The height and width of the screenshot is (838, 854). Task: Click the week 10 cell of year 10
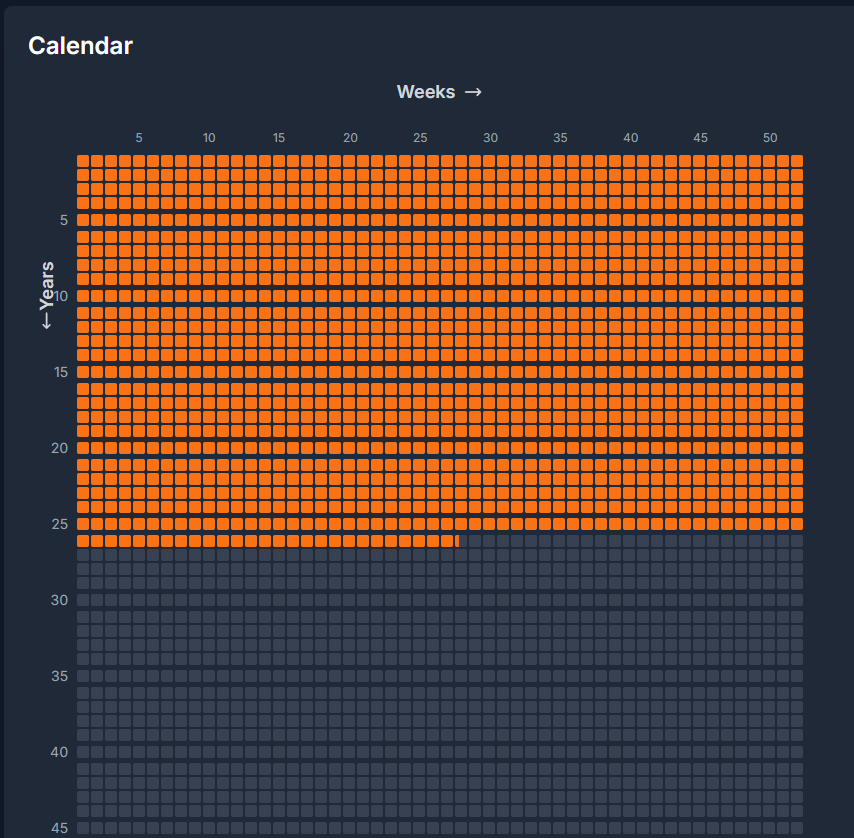[209, 296]
